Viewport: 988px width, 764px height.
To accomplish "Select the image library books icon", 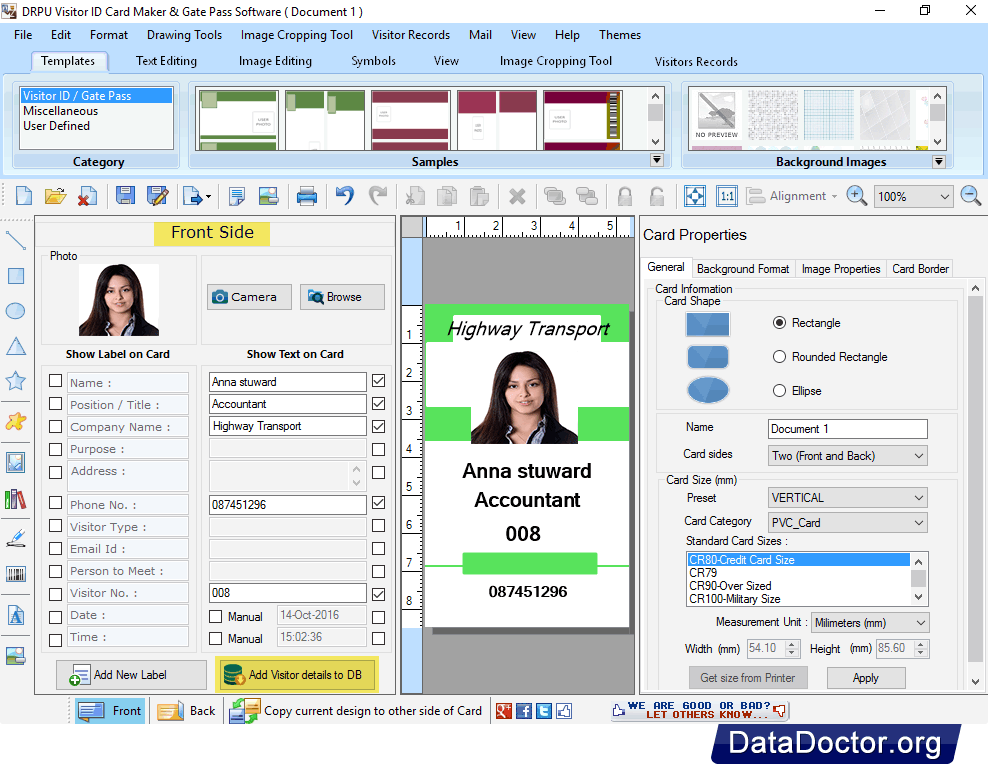I will click(16, 499).
